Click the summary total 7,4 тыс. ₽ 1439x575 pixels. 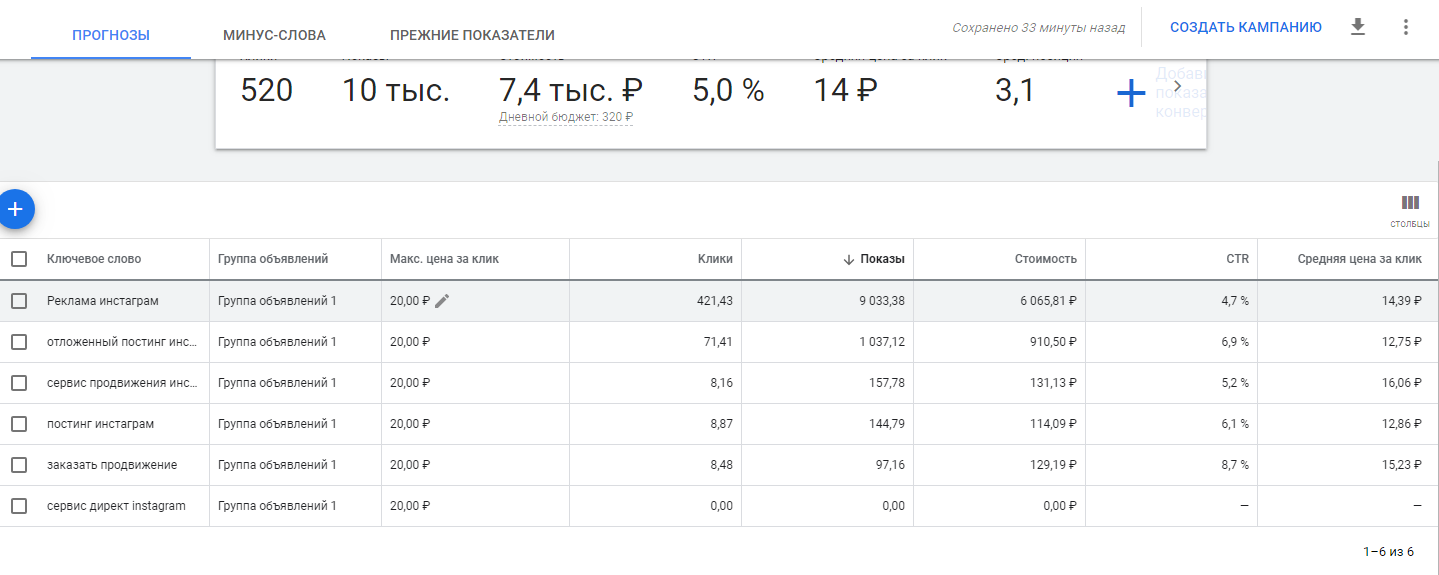tap(570, 91)
